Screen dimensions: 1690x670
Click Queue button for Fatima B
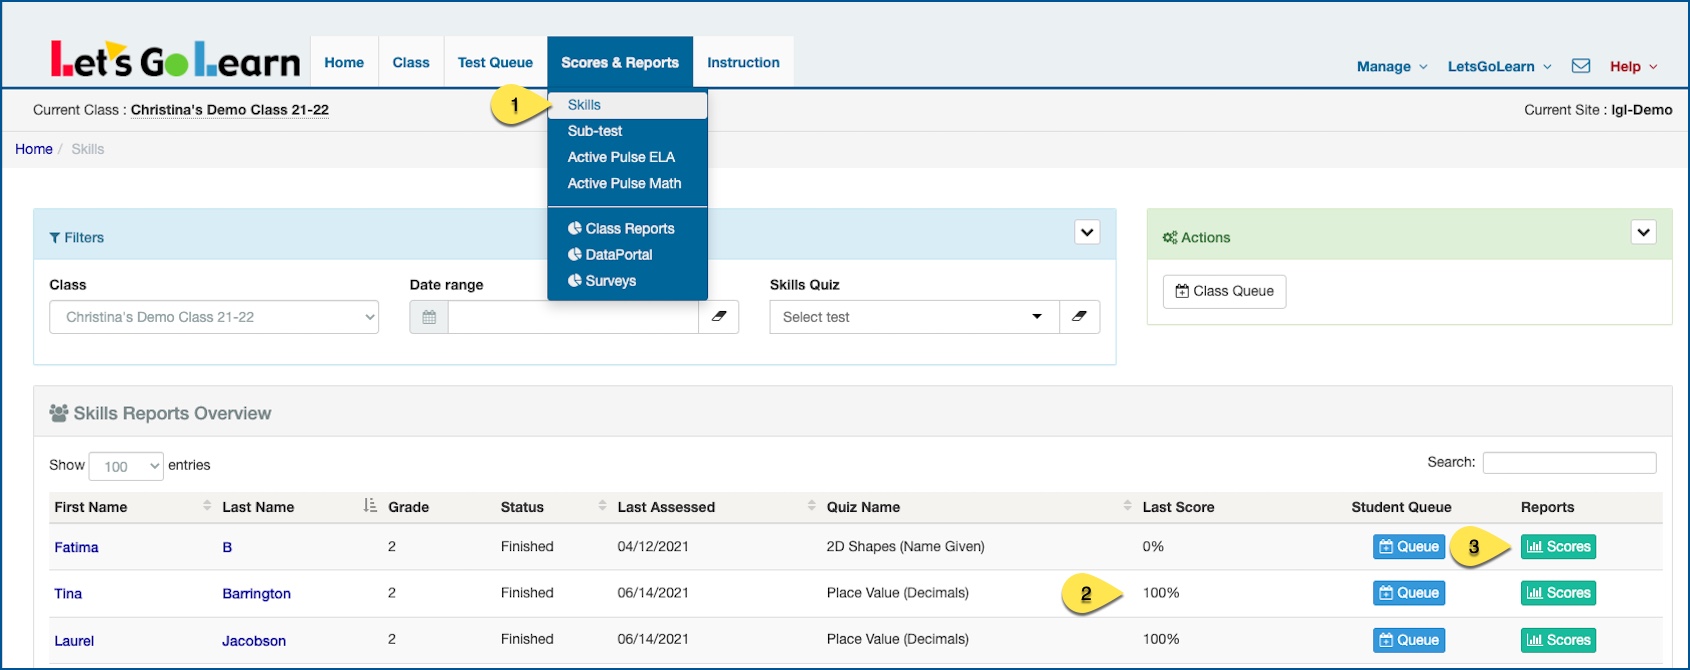point(1409,546)
